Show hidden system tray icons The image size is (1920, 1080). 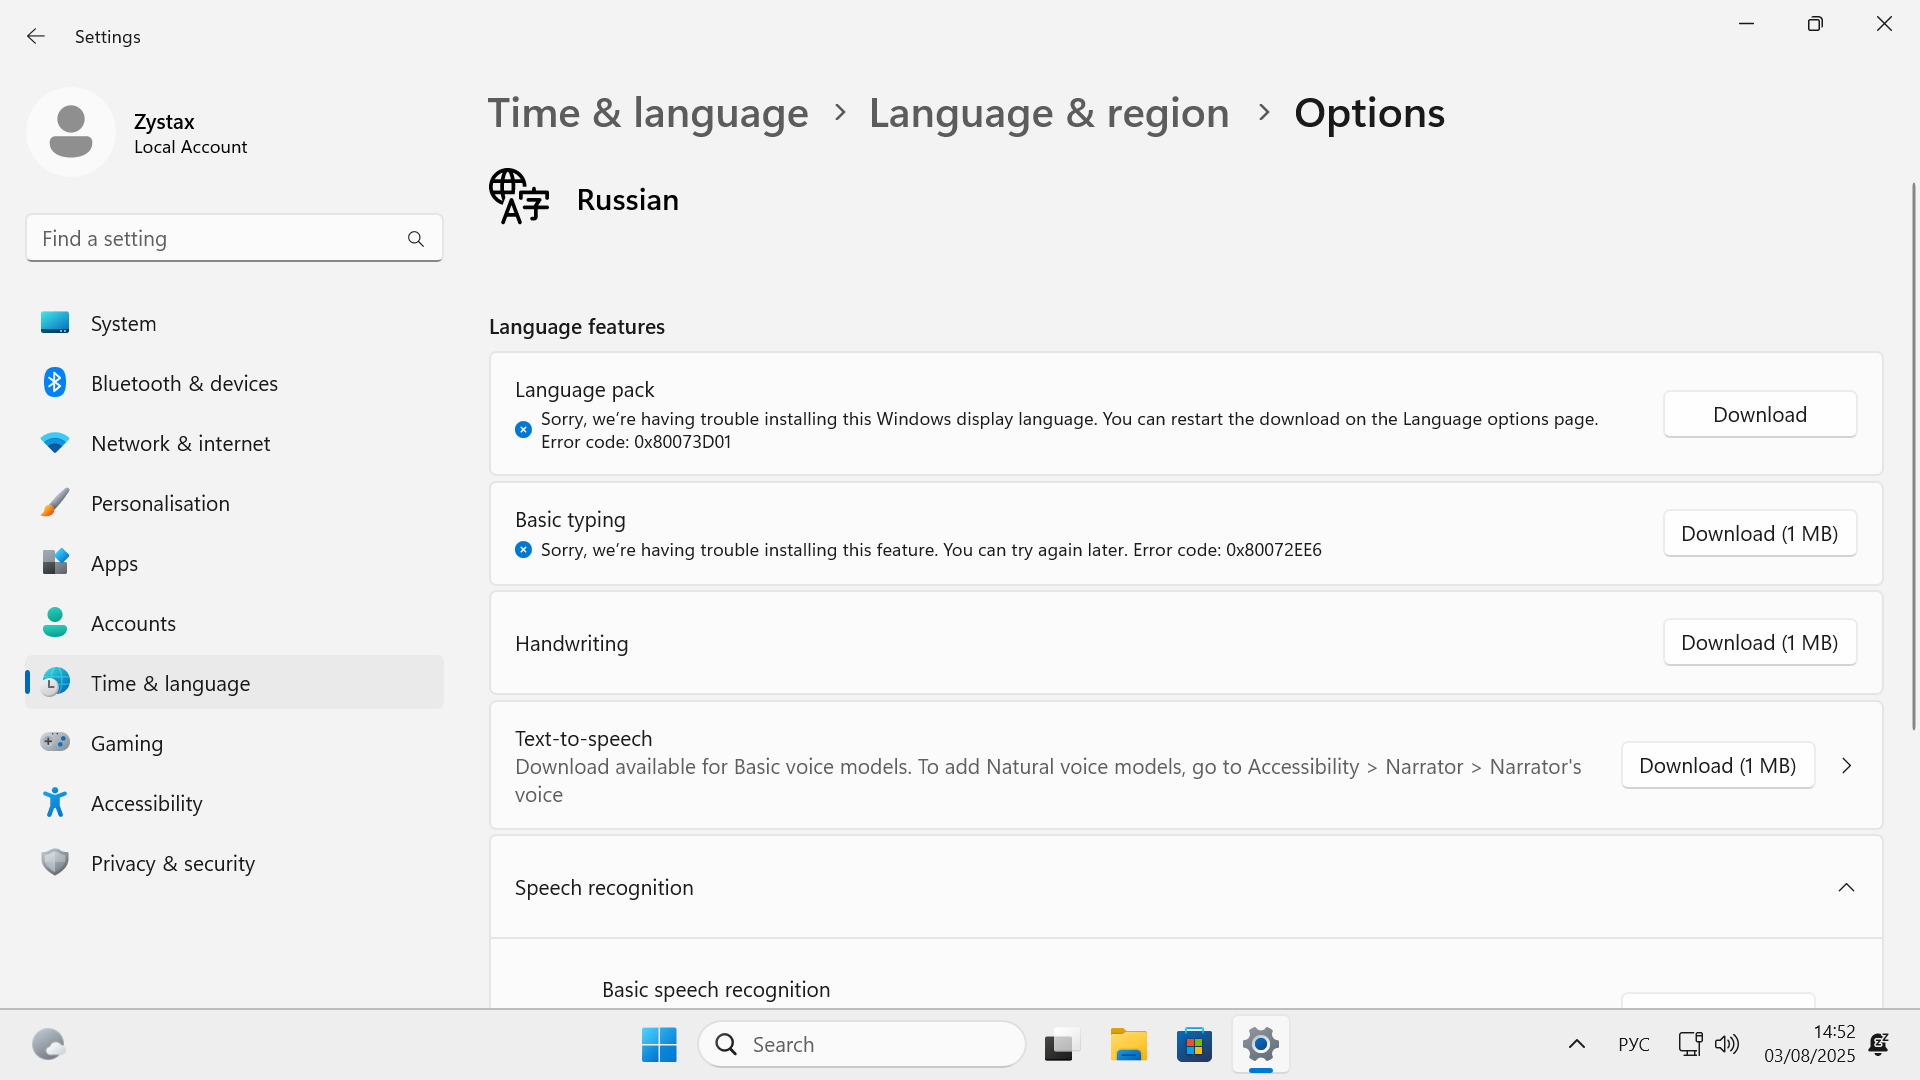coord(1577,1044)
